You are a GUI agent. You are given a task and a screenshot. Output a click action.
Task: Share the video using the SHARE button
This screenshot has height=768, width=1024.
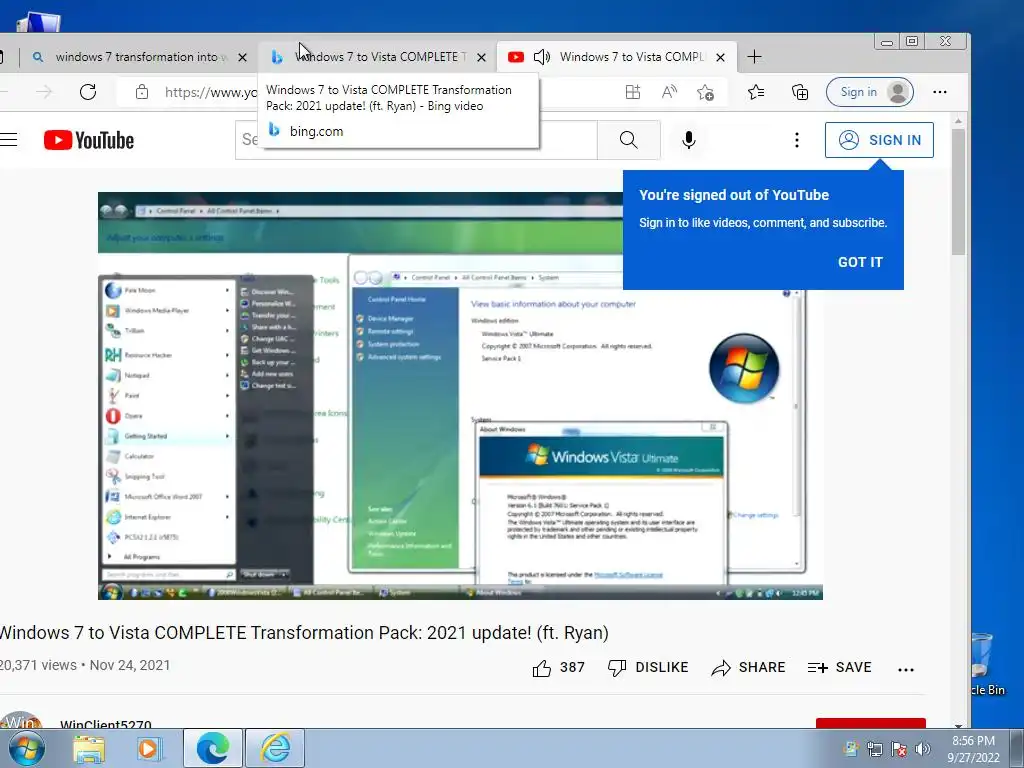[x=748, y=667]
